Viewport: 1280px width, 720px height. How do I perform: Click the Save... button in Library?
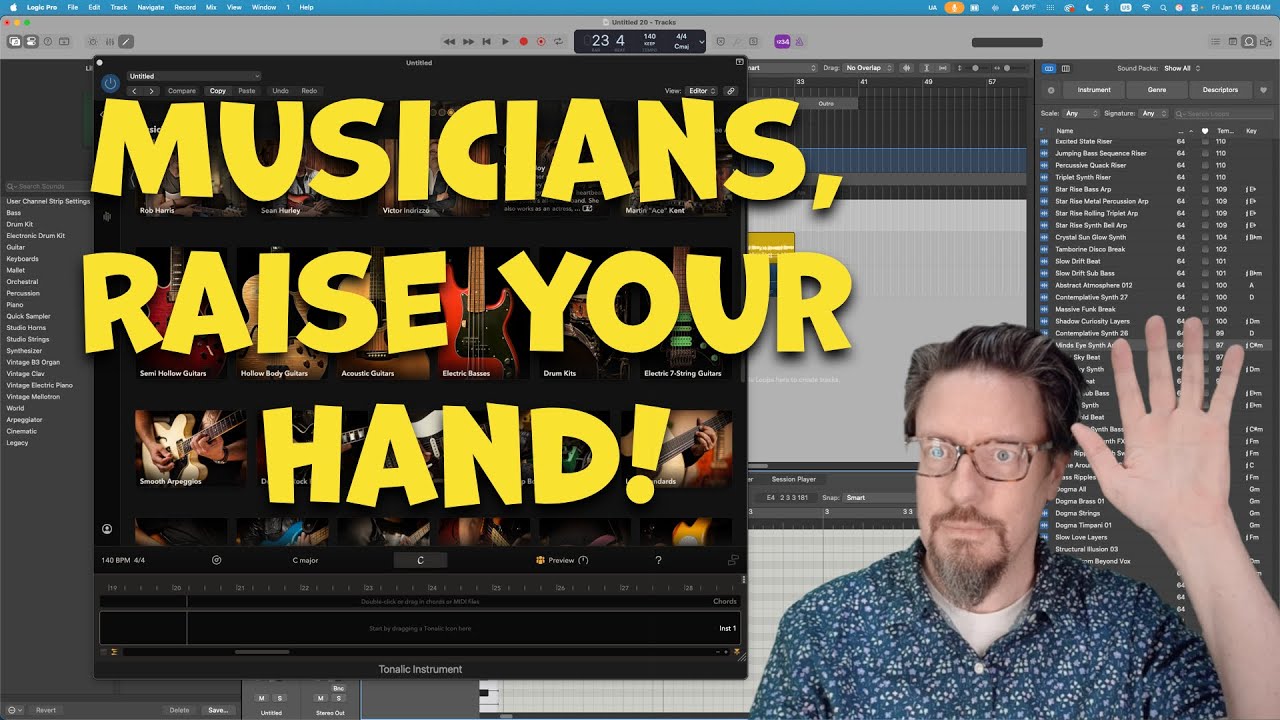coord(217,710)
